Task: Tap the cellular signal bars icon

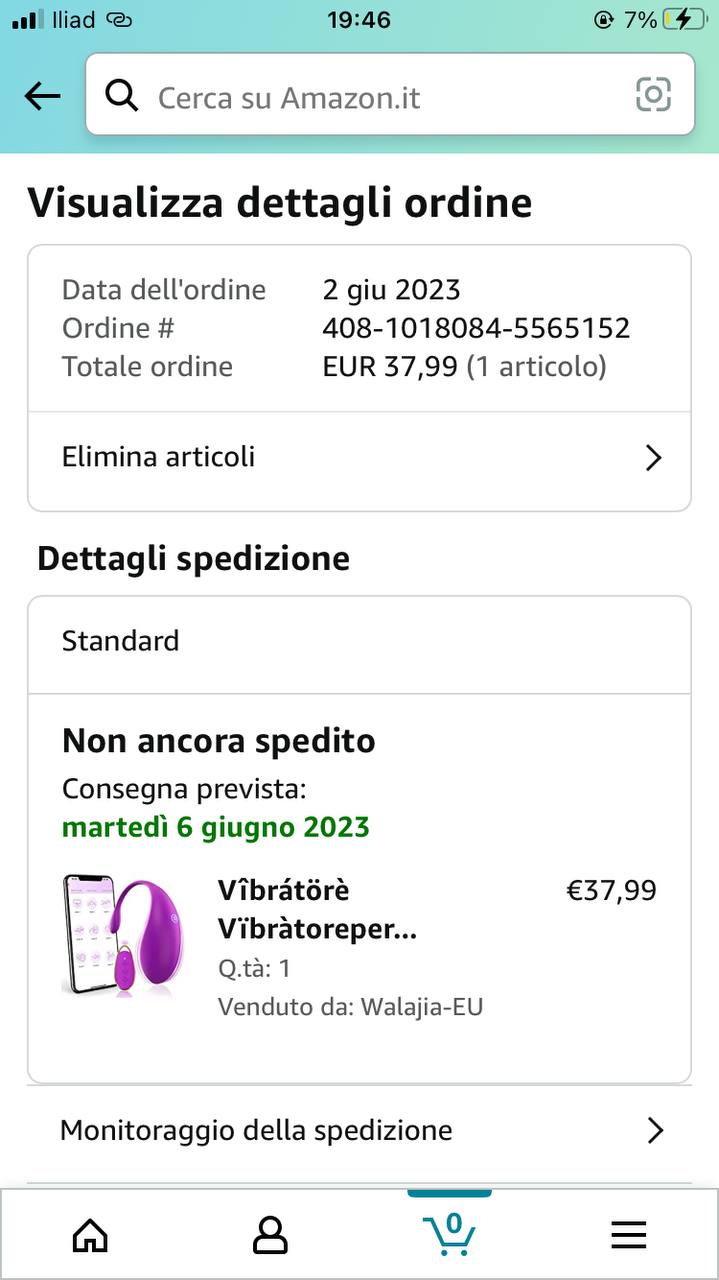Action: point(28,19)
